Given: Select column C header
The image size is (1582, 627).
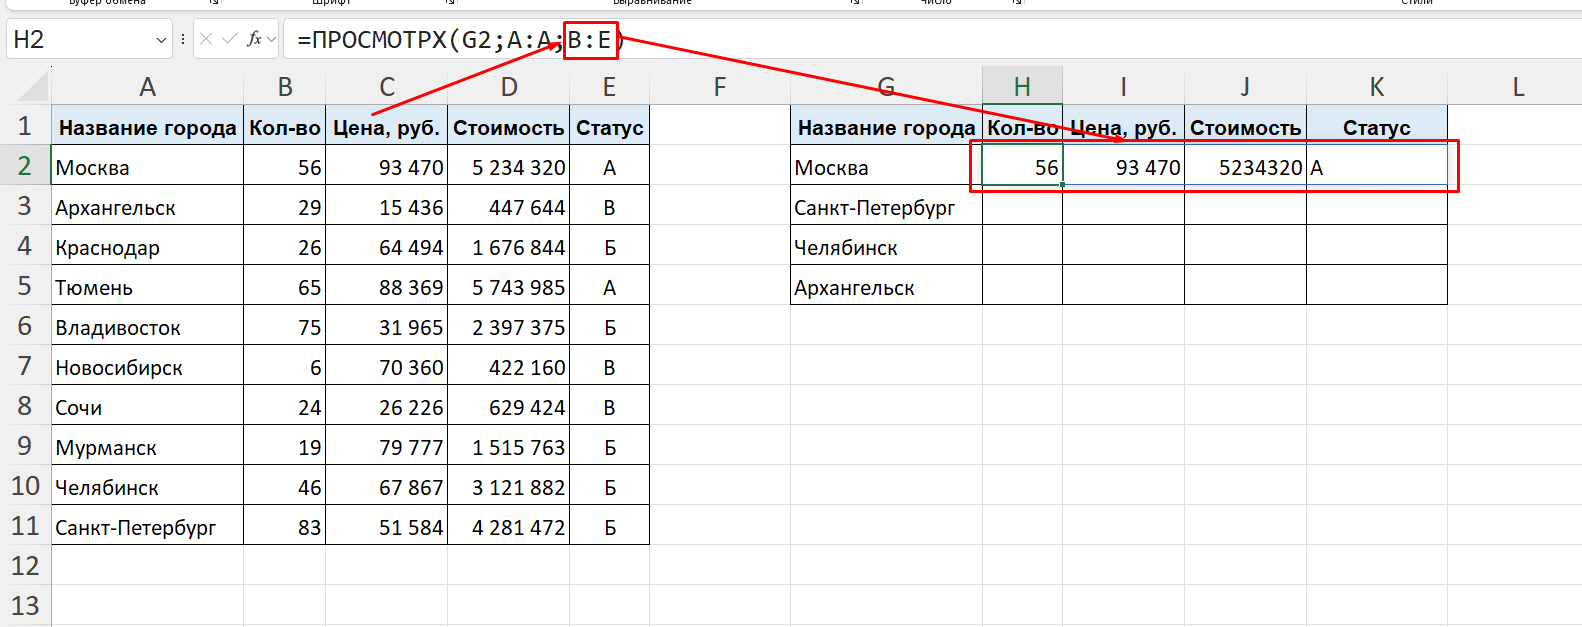Looking at the screenshot, I should point(387,87).
